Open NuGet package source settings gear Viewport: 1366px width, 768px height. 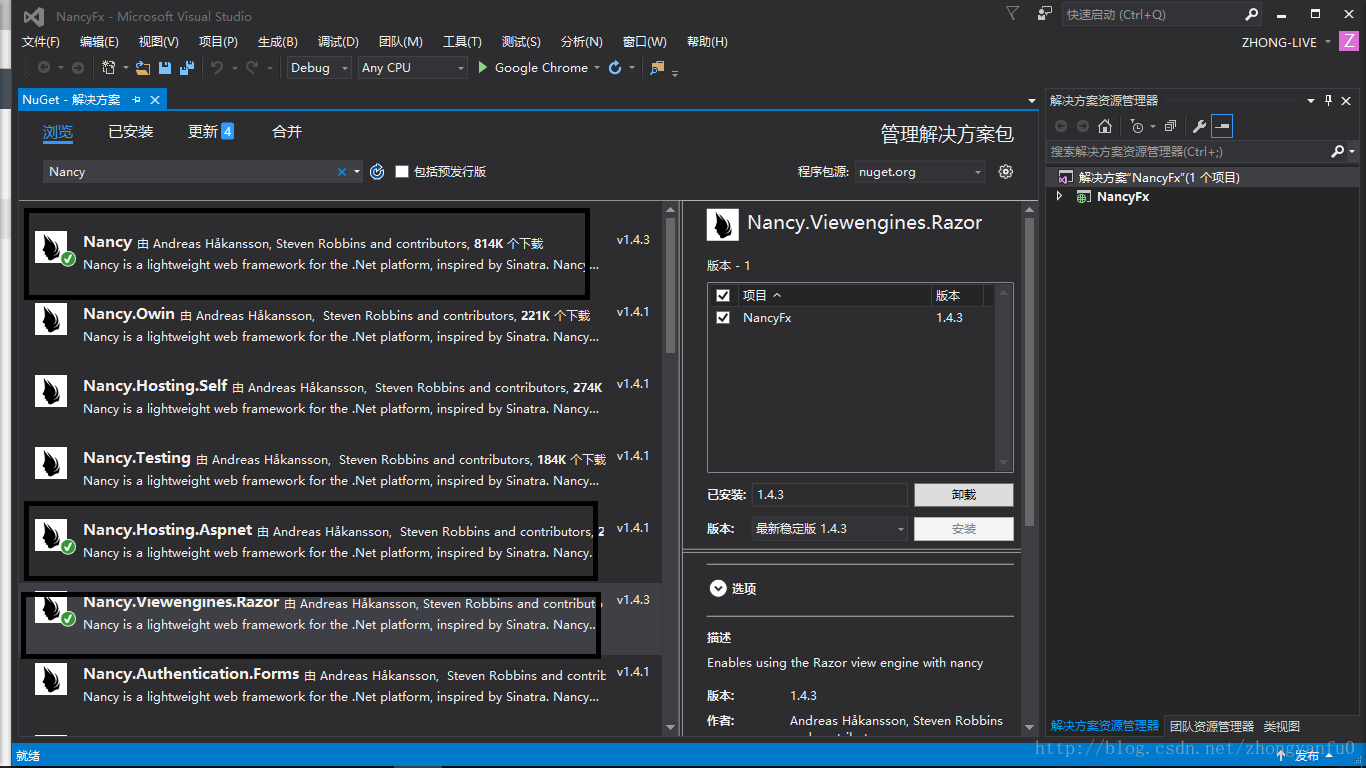pyautogui.click(x=1006, y=172)
